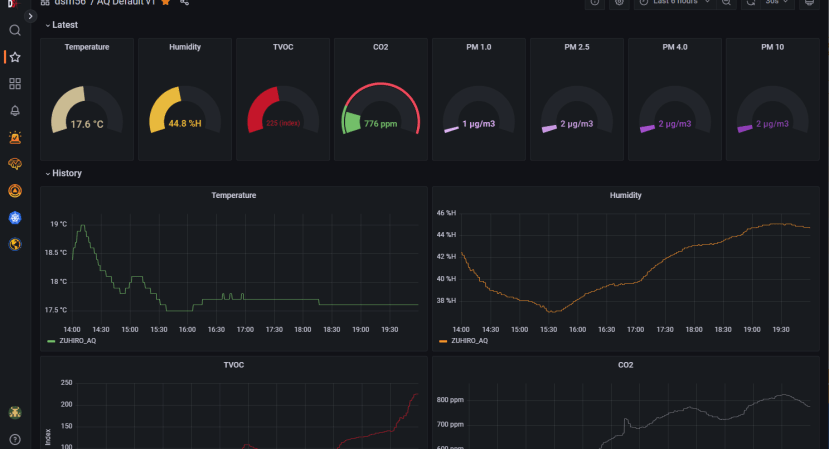Screen dimensions: 829x449
Task: Open the CO2 gauge panel title
Action: pos(381,47)
